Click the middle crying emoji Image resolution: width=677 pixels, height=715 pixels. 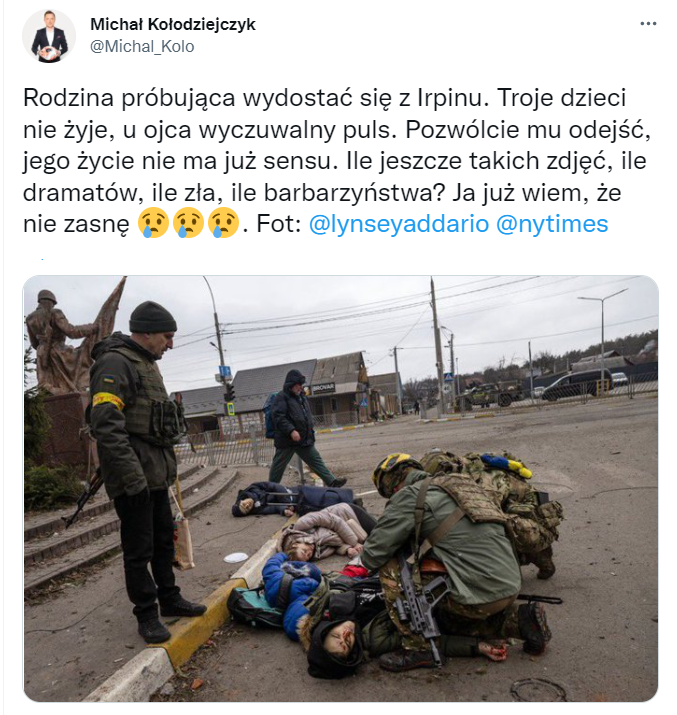click(188, 223)
